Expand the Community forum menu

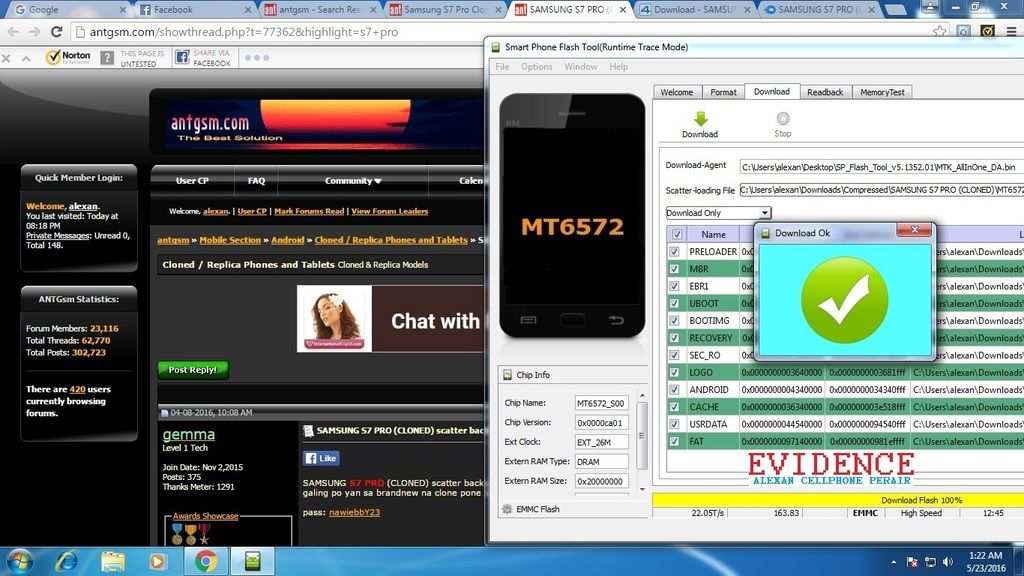coord(353,181)
